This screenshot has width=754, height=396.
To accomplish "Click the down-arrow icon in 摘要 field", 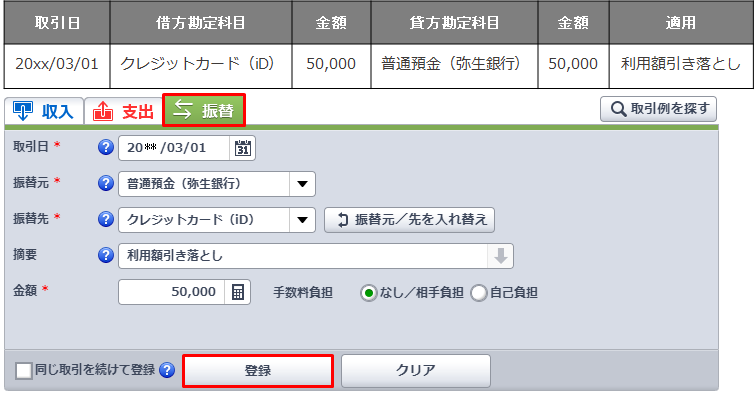I will point(501,256).
